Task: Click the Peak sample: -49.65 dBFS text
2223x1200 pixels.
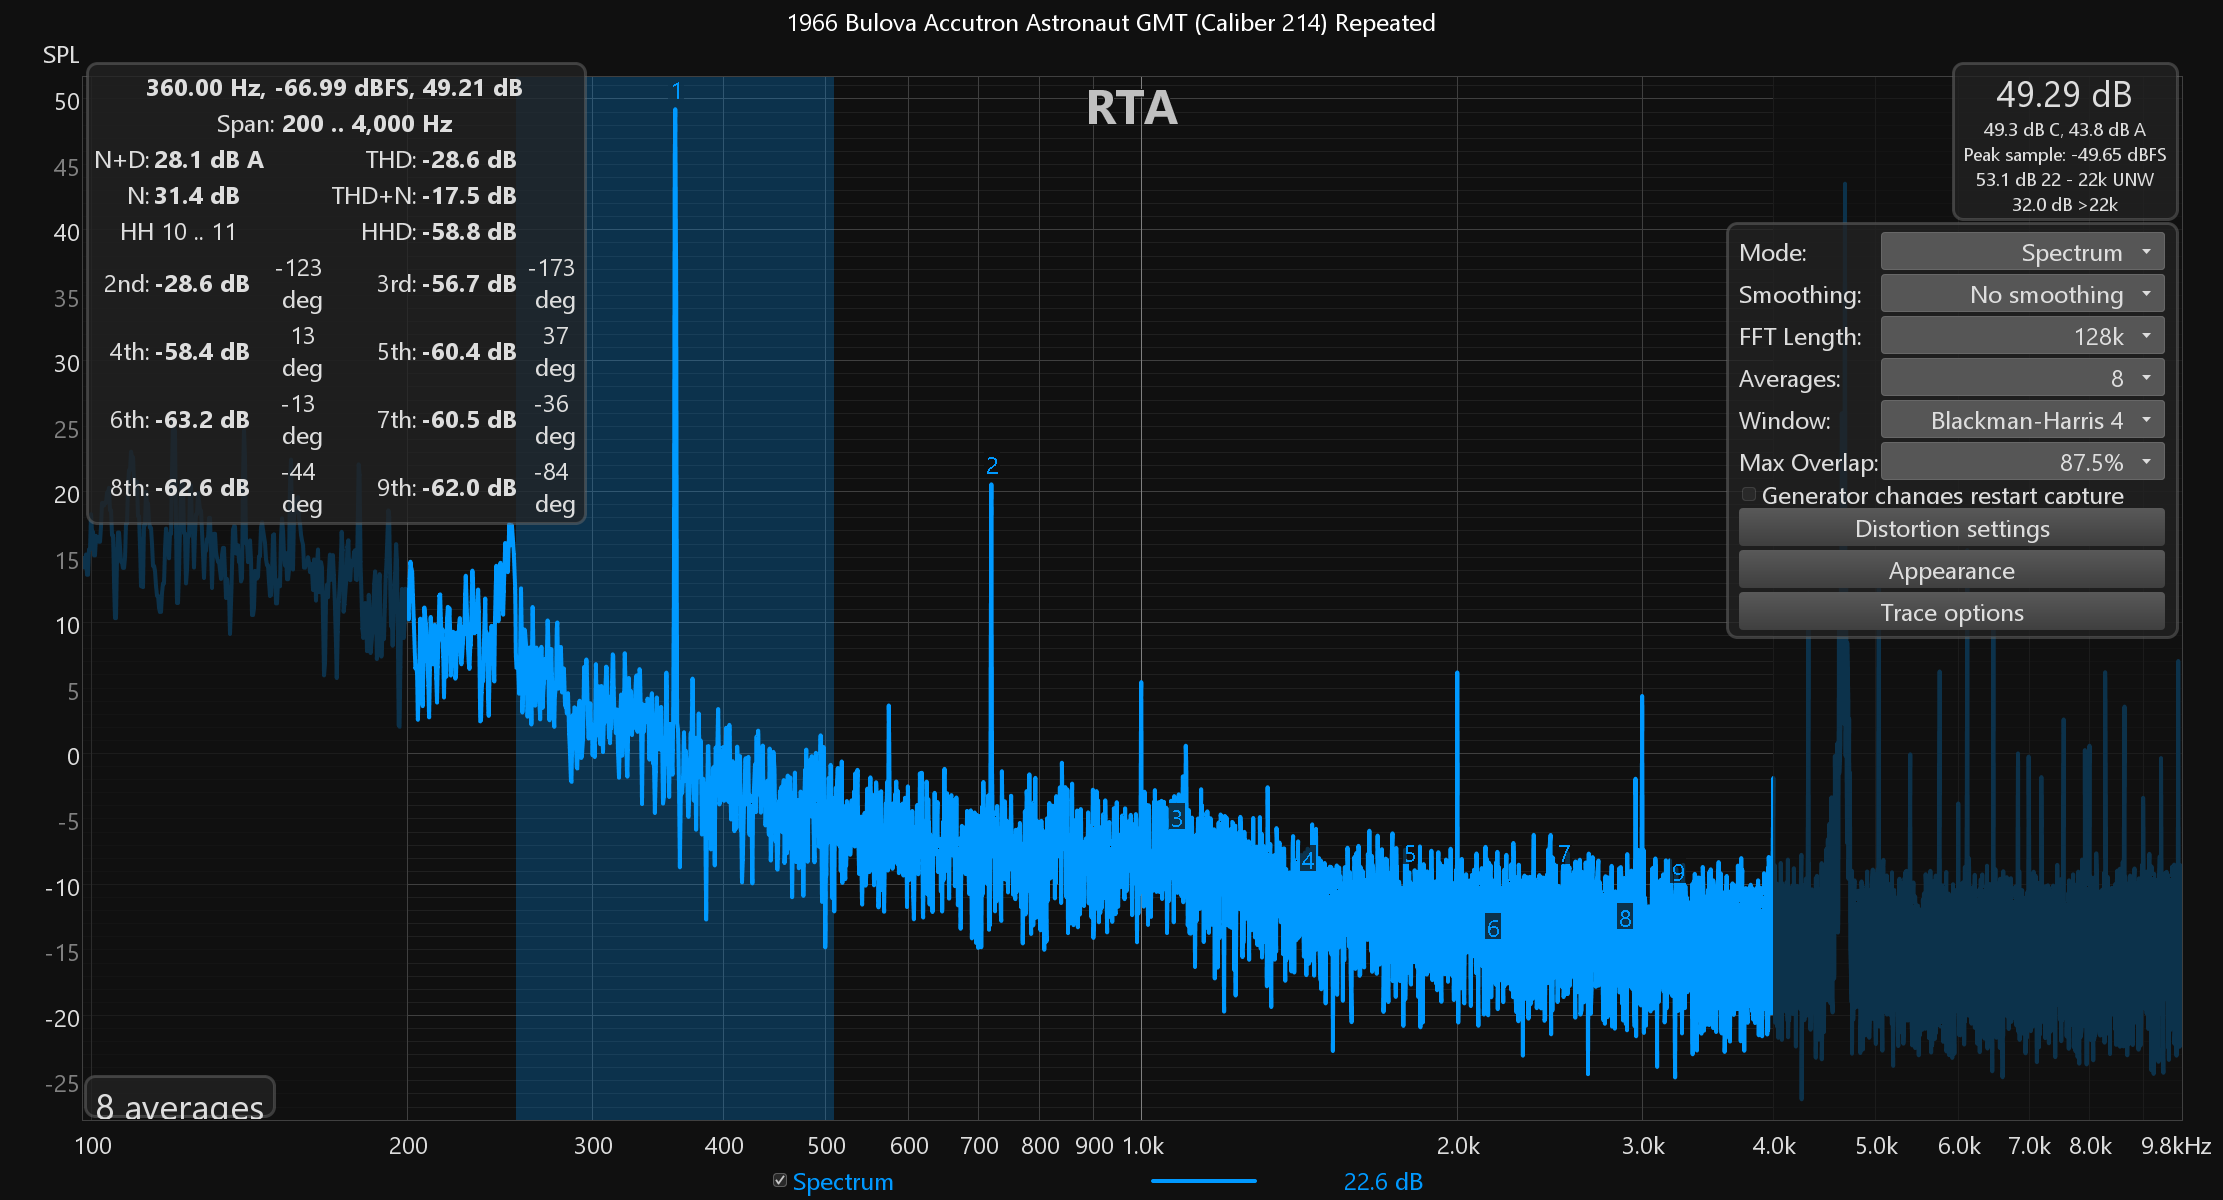Action: 2064,155
